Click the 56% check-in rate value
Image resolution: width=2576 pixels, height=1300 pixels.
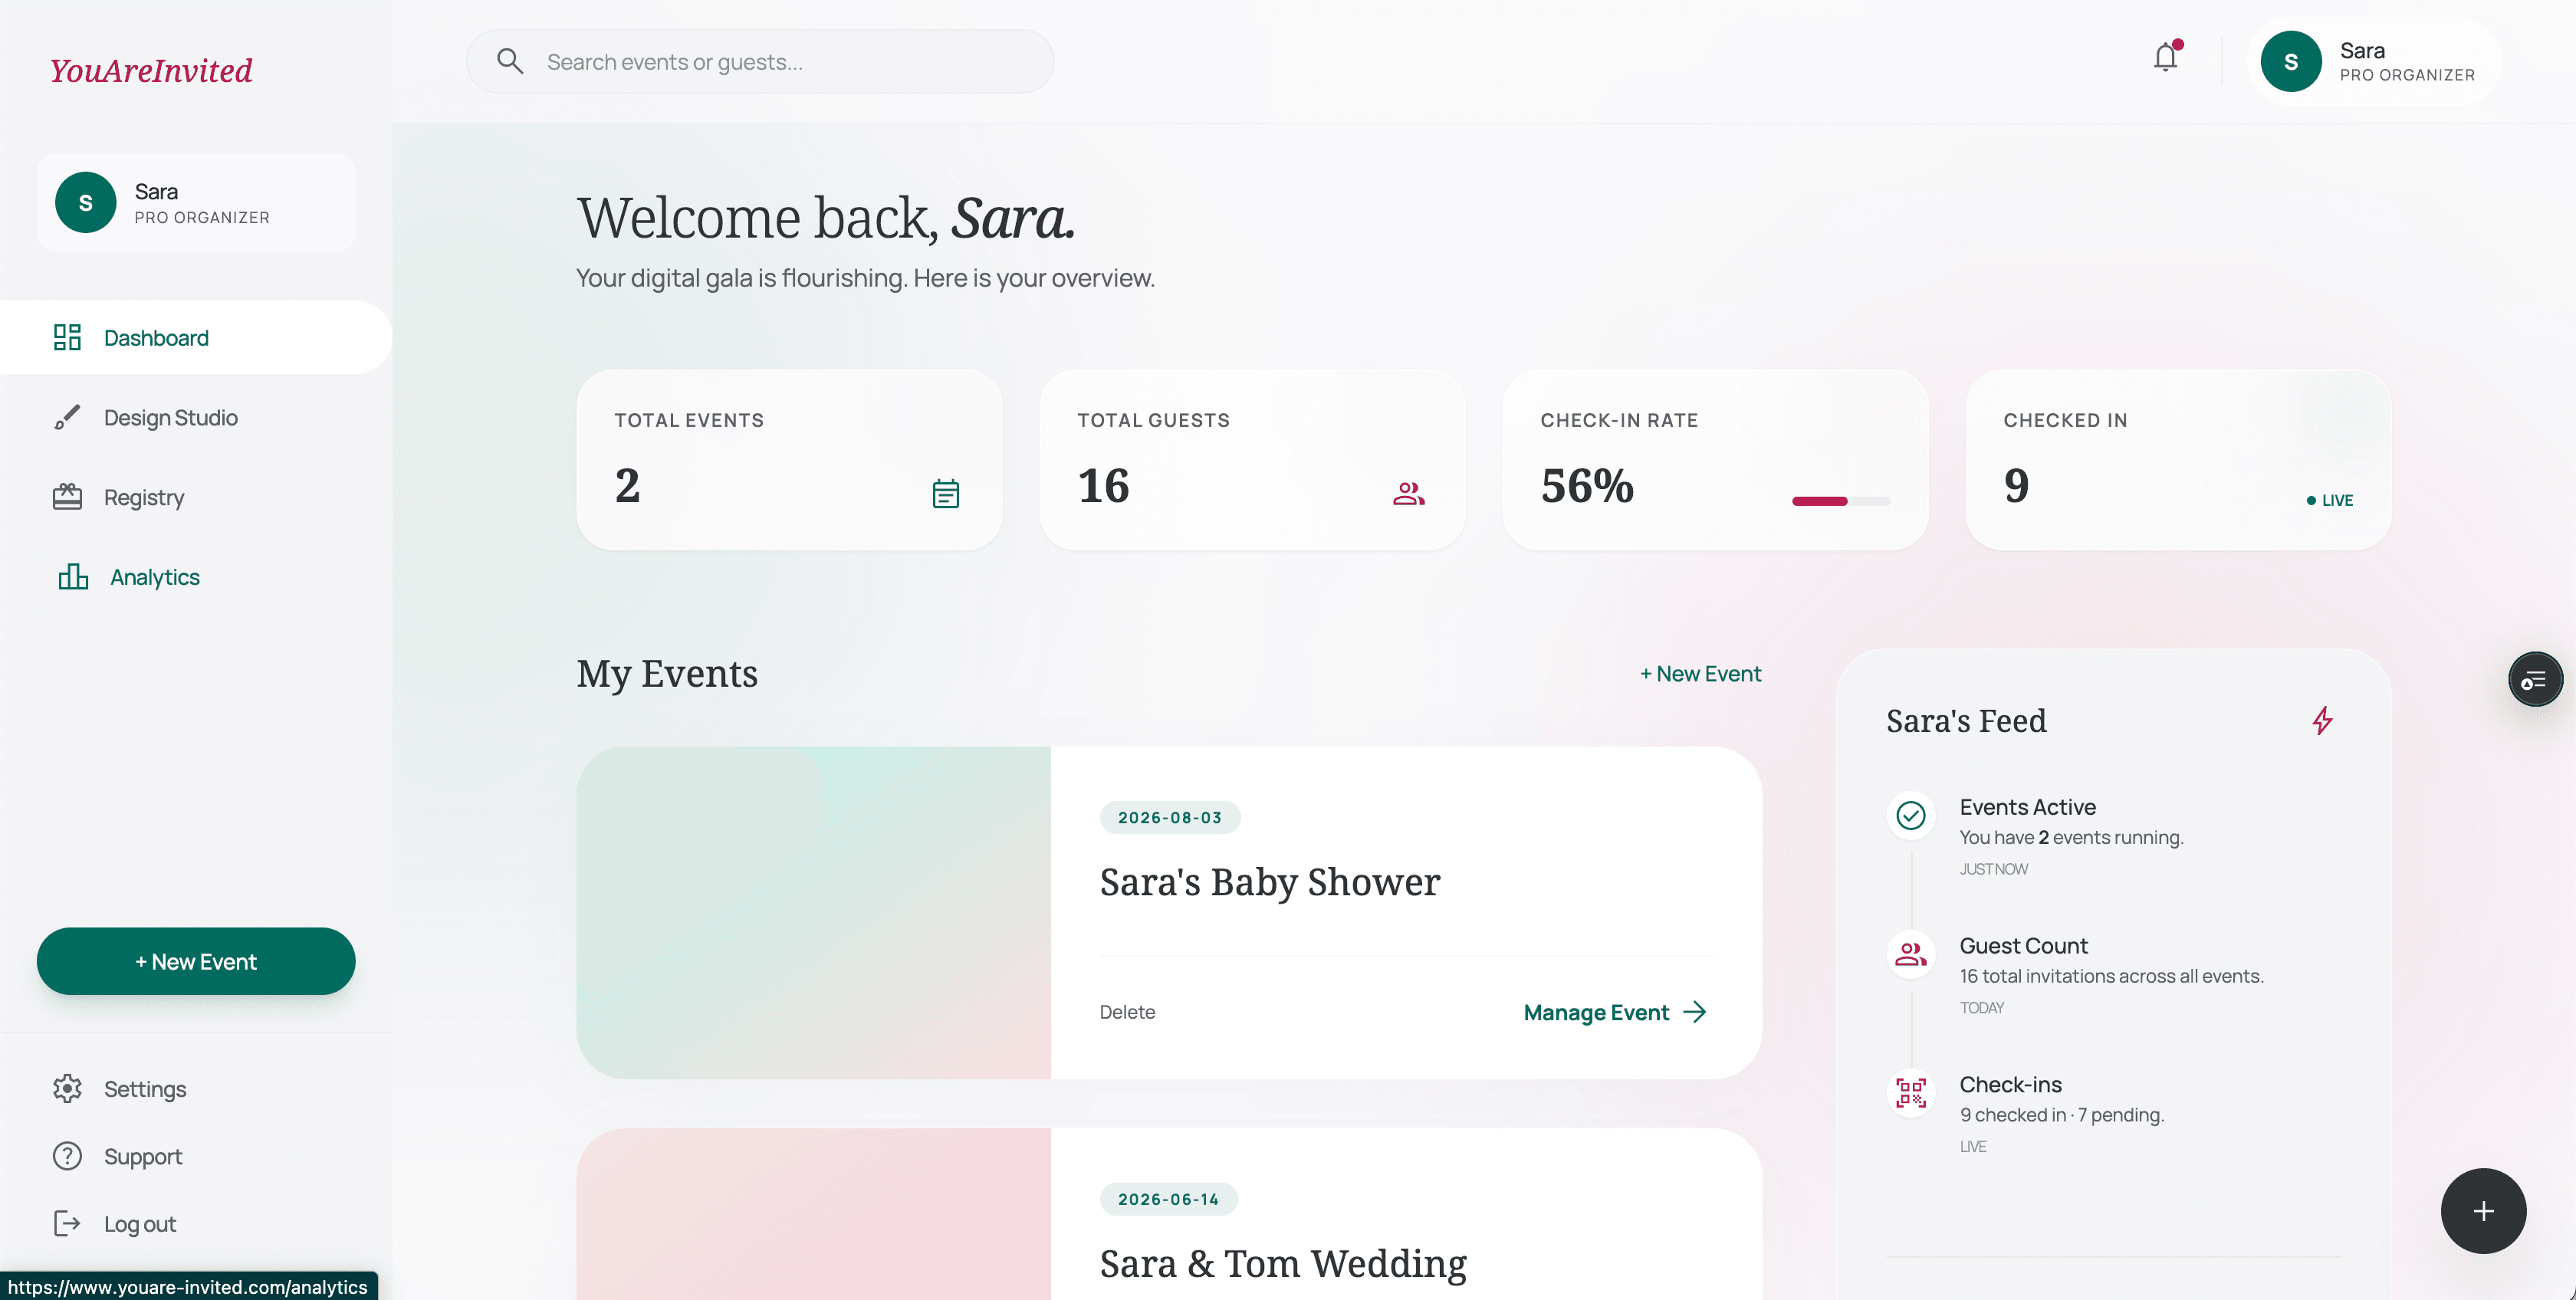click(1587, 486)
